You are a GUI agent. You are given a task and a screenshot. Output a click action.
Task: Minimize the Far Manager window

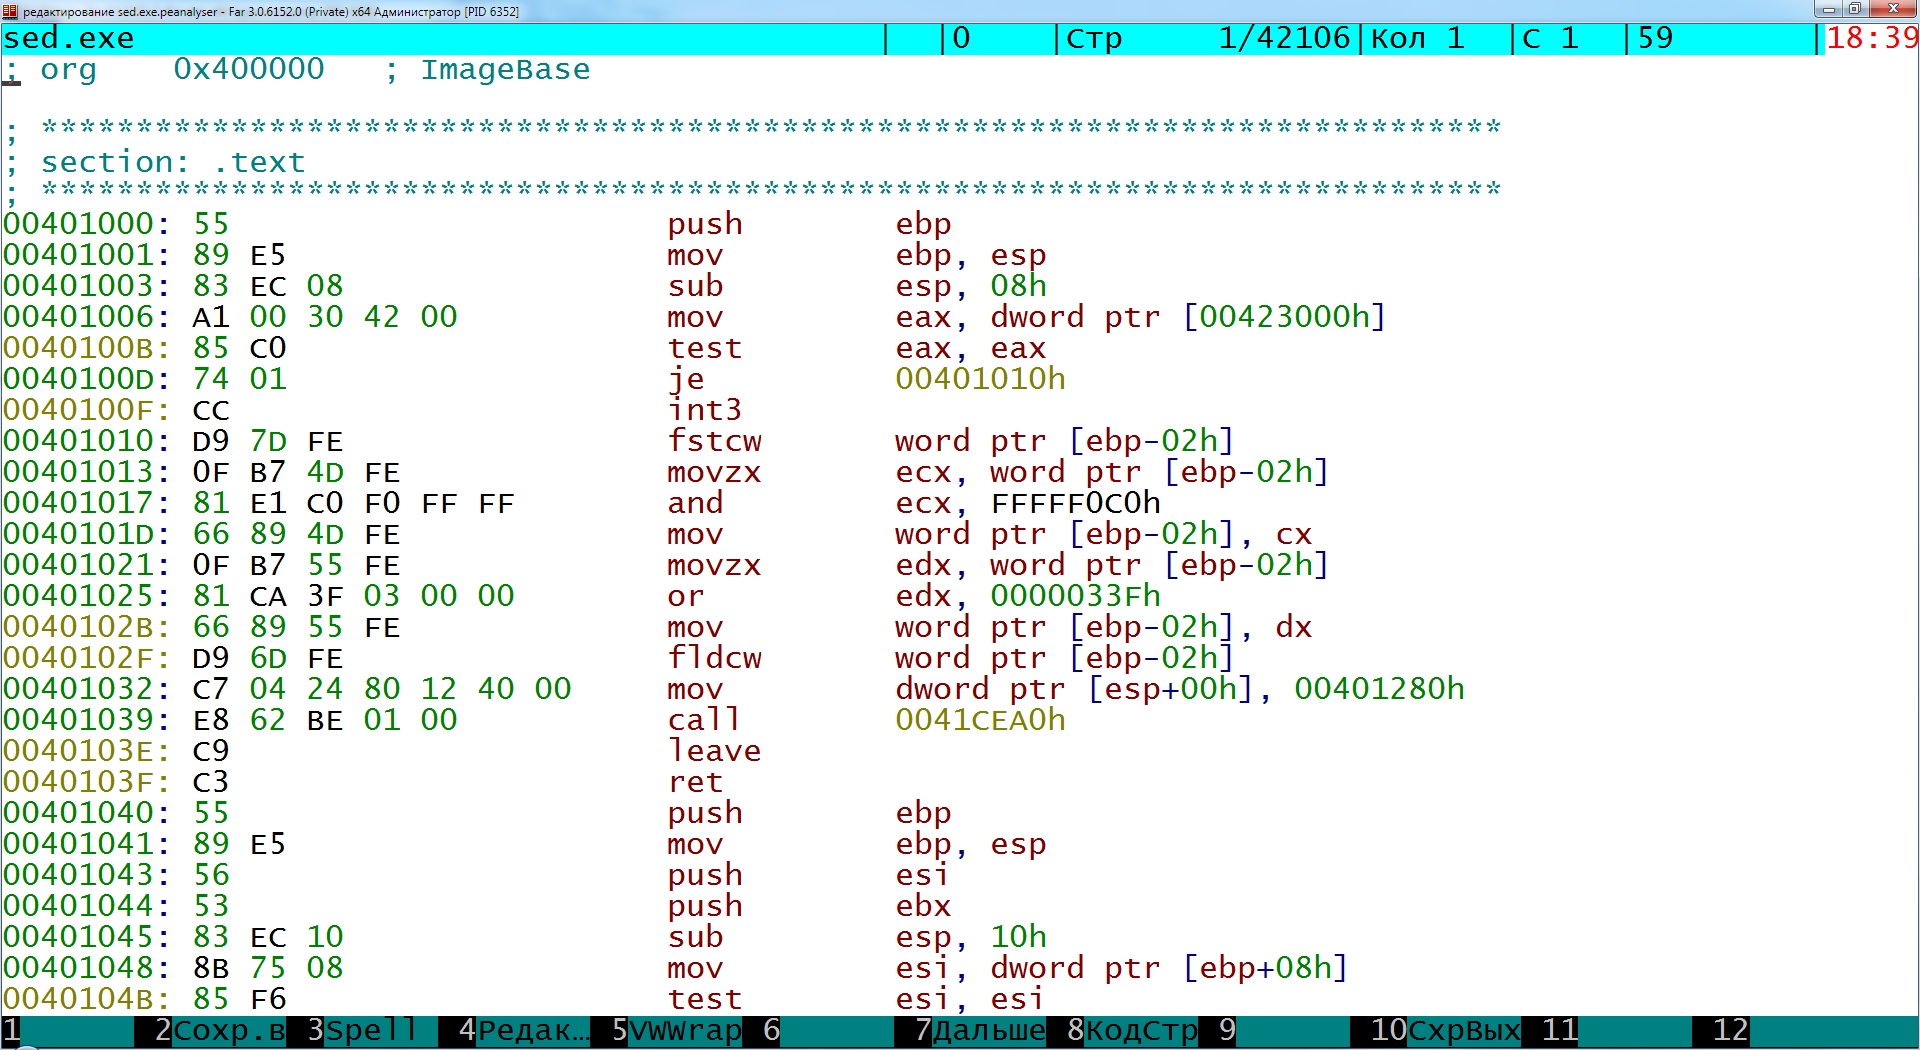pyautogui.click(x=1829, y=9)
